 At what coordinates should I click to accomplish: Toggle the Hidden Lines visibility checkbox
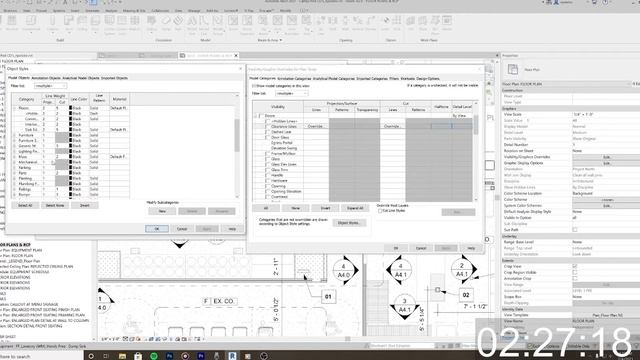[268, 121]
